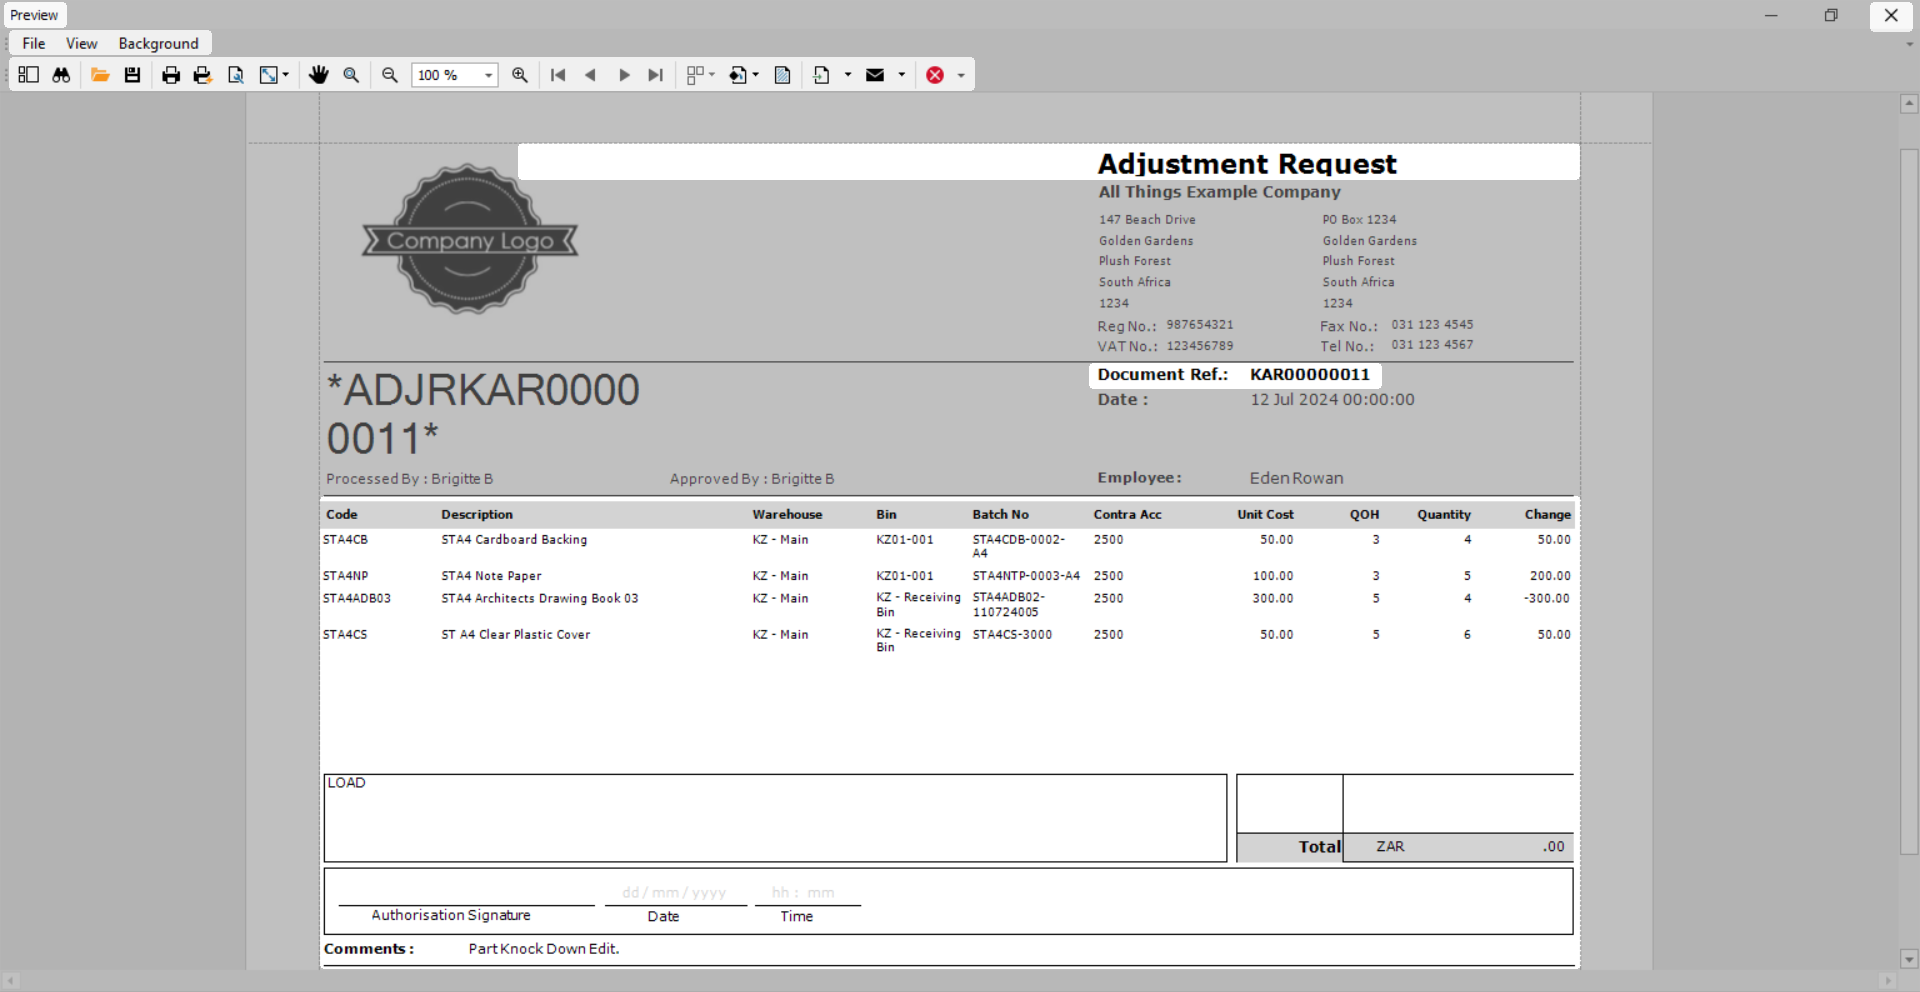Select the Hand pan tool
The image size is (1920, 992).
(x=319, y=75)
